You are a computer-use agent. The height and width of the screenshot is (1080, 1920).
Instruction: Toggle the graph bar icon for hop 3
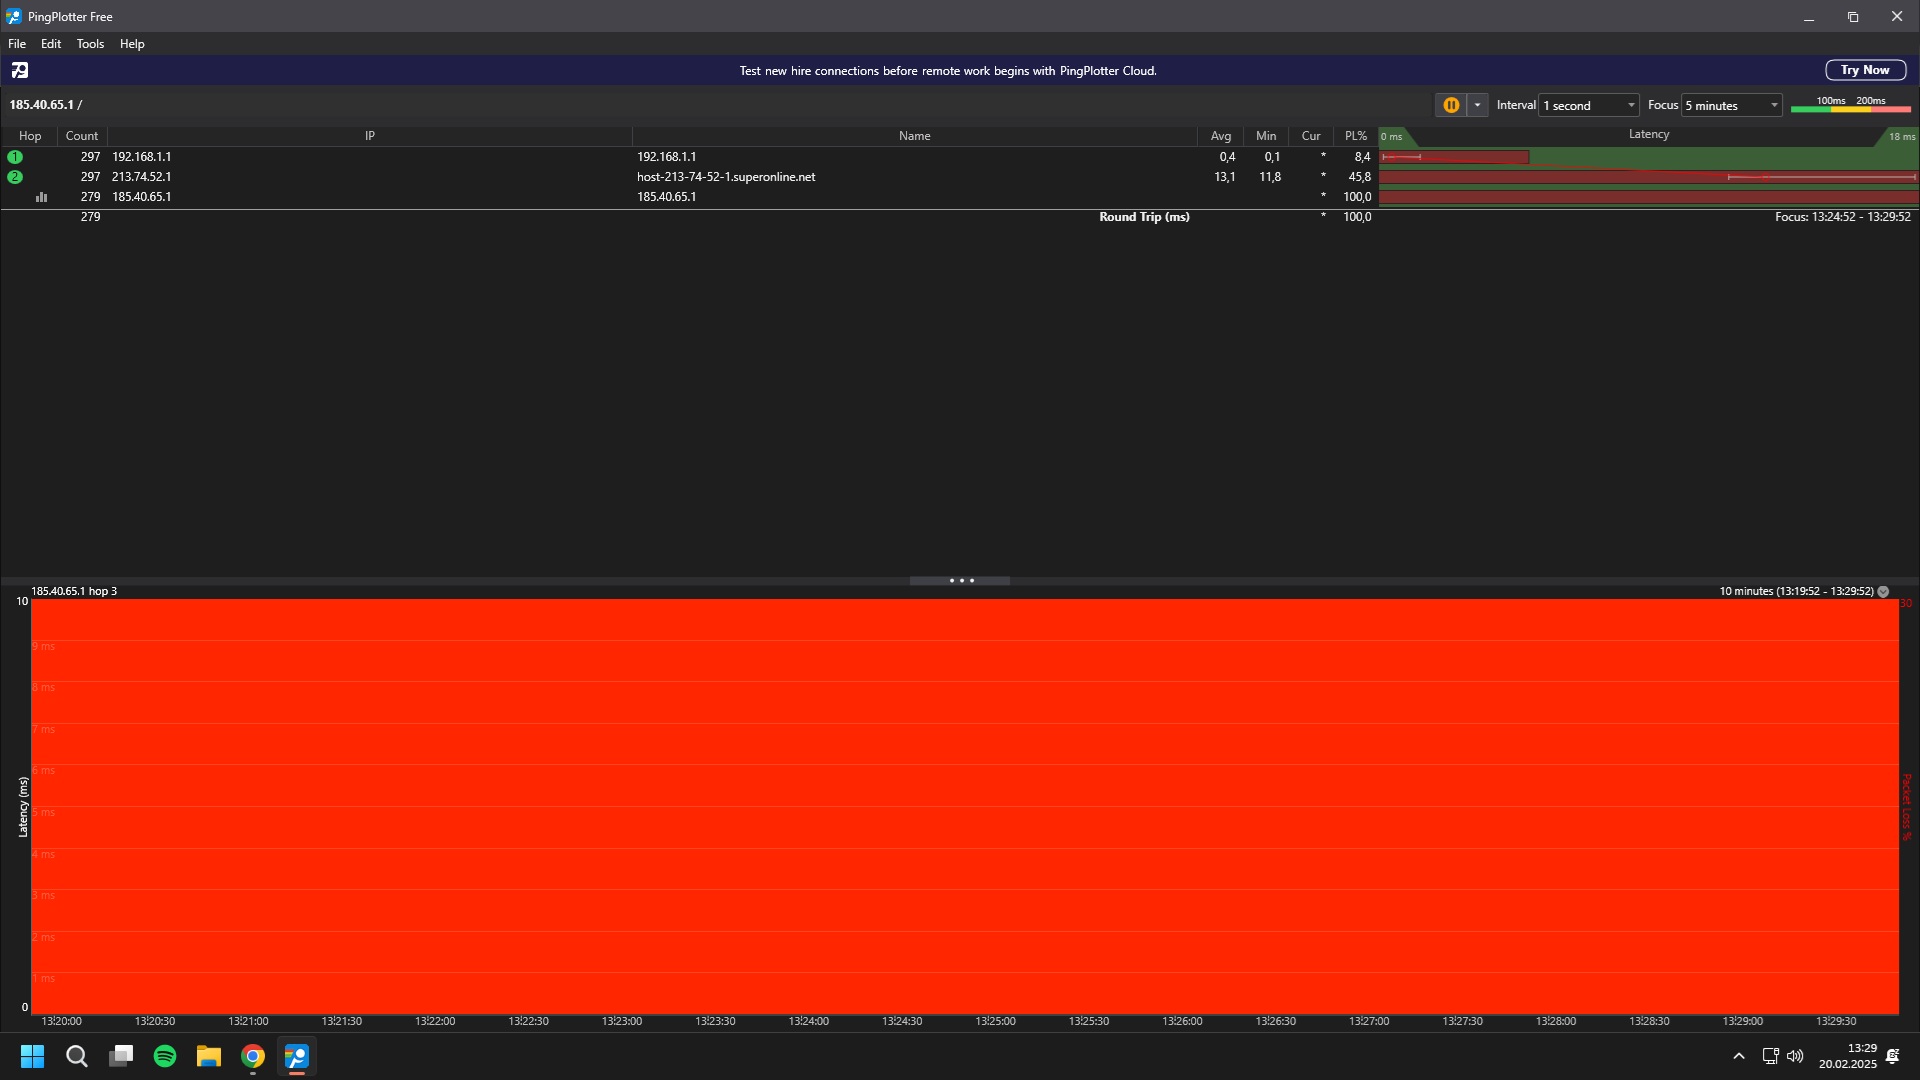41,197
